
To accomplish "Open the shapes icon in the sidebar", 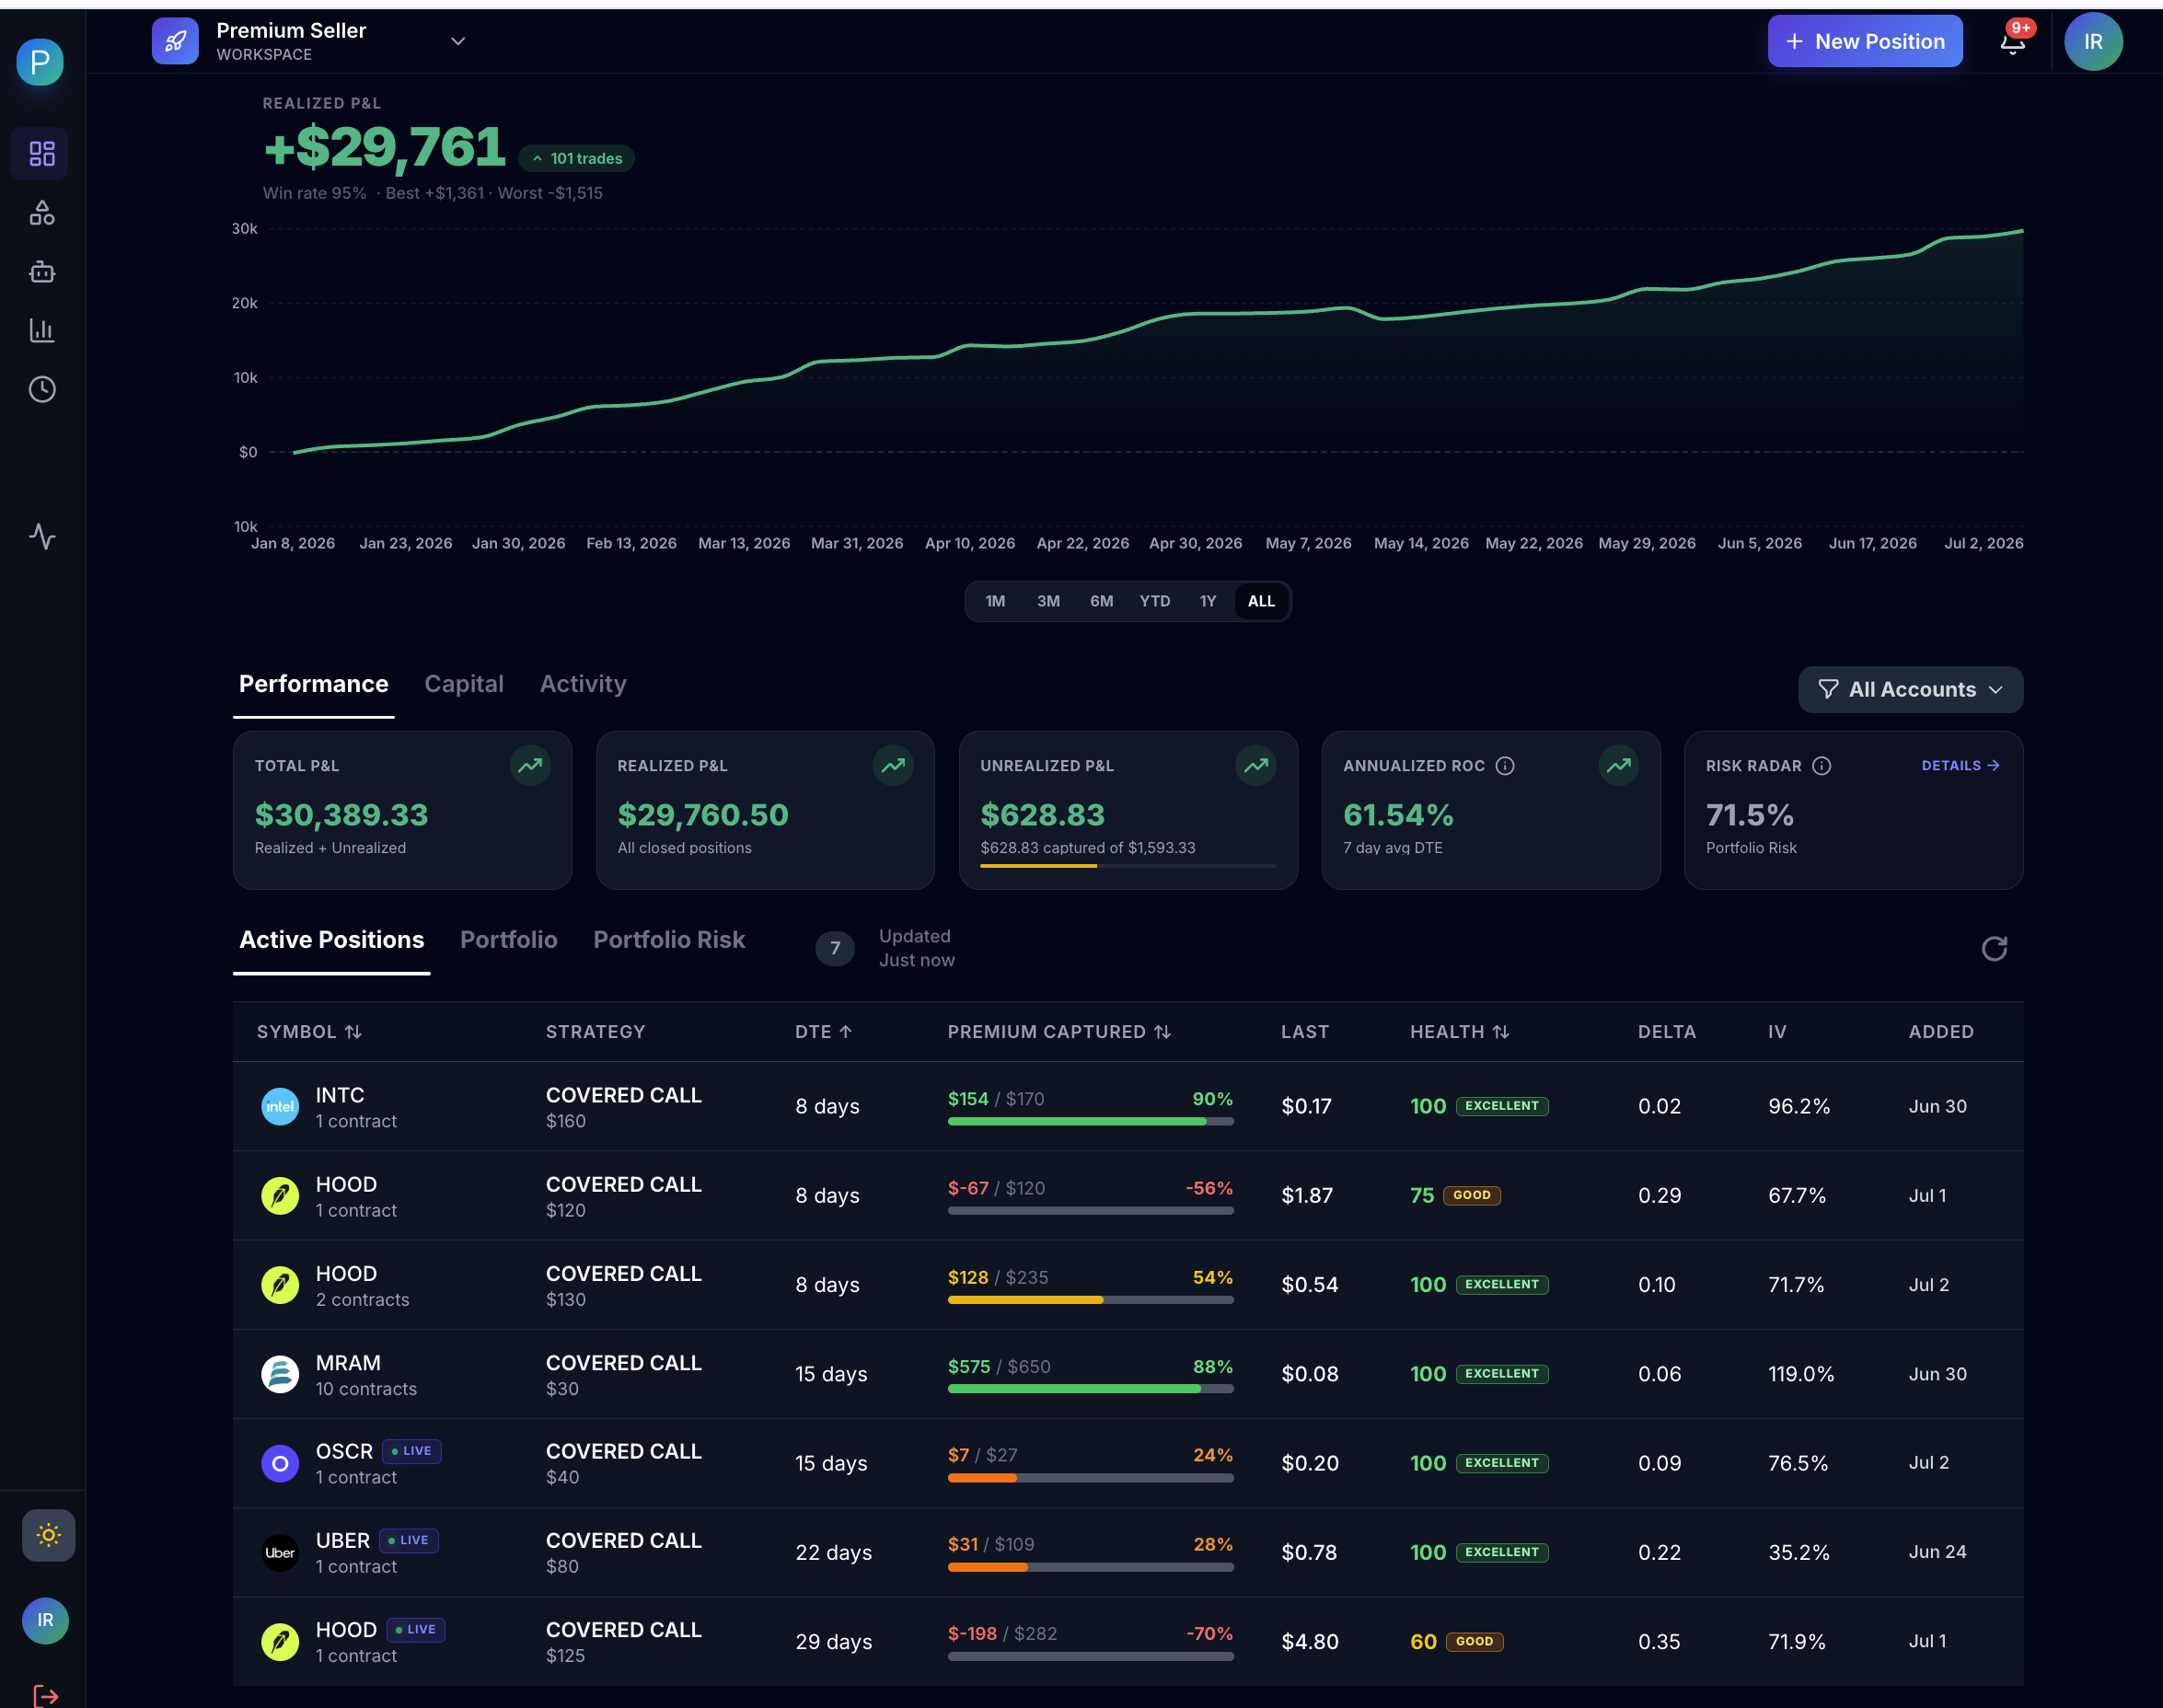I will pos(41,212).
